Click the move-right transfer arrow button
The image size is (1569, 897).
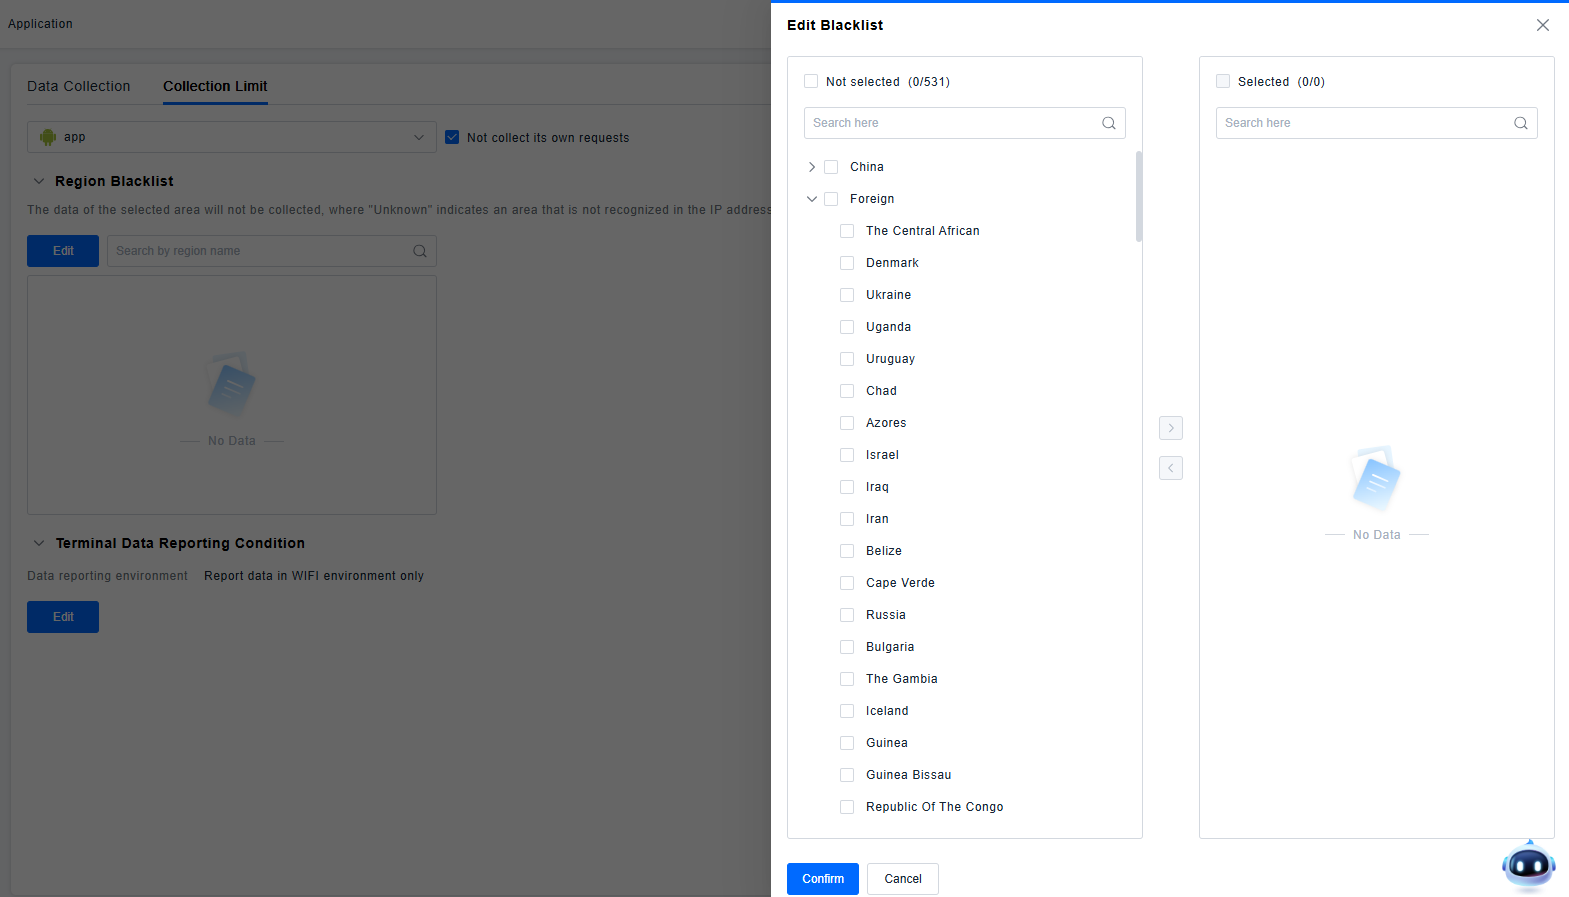pos(1170,428)
